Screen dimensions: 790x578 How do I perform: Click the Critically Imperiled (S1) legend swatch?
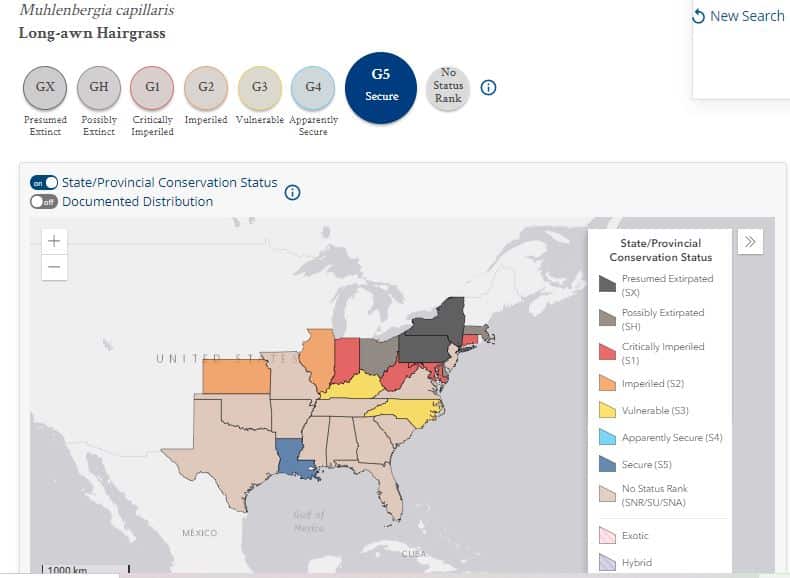pyautogui.click(x=607, y=352)
